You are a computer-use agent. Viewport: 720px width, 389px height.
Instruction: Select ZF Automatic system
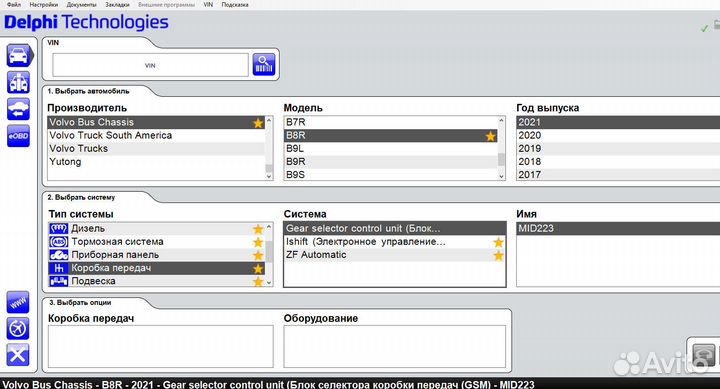click(x=395, y=255)
